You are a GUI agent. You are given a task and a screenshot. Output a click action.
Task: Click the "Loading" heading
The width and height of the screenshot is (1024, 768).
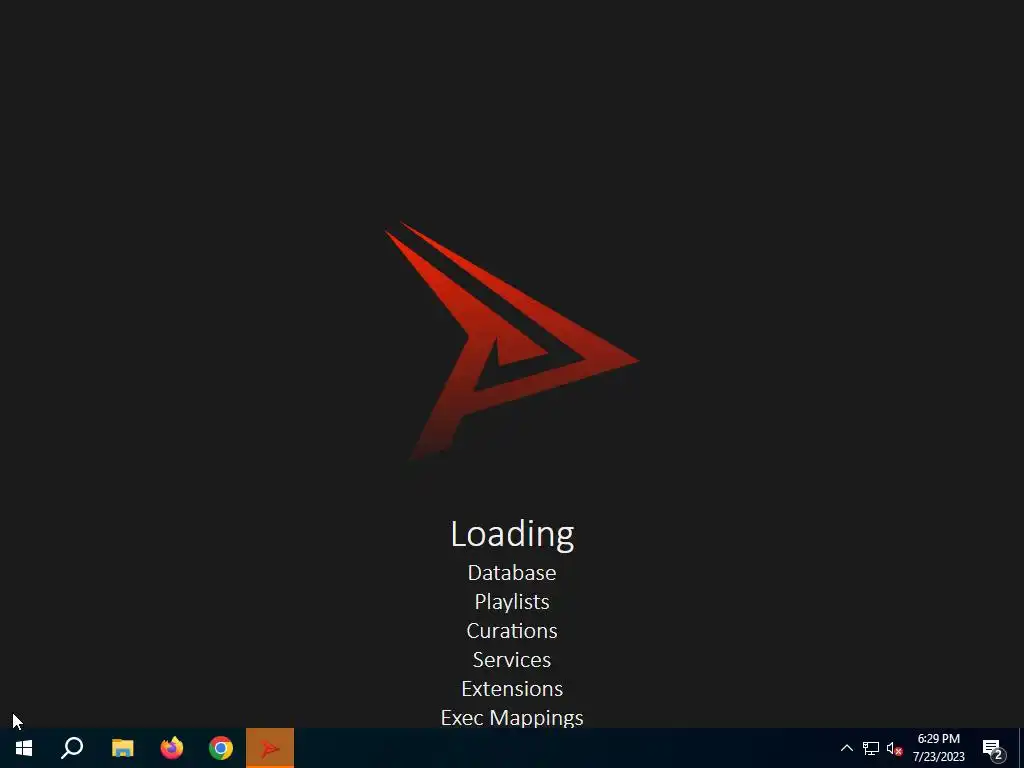(x=512, y=534)
